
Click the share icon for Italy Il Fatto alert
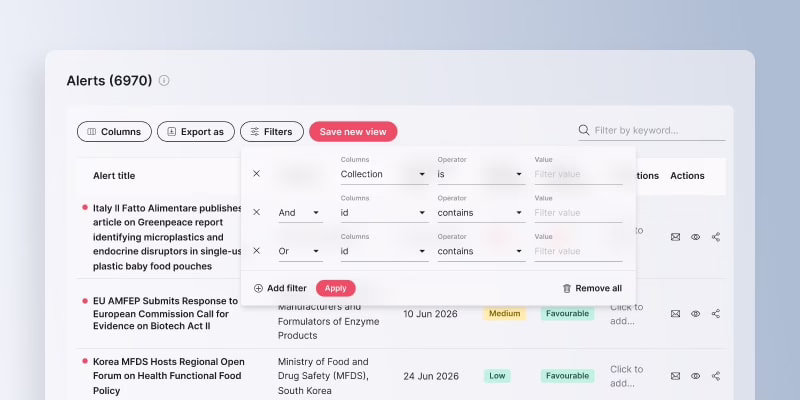pyautogui.click(x=716, y=237)
